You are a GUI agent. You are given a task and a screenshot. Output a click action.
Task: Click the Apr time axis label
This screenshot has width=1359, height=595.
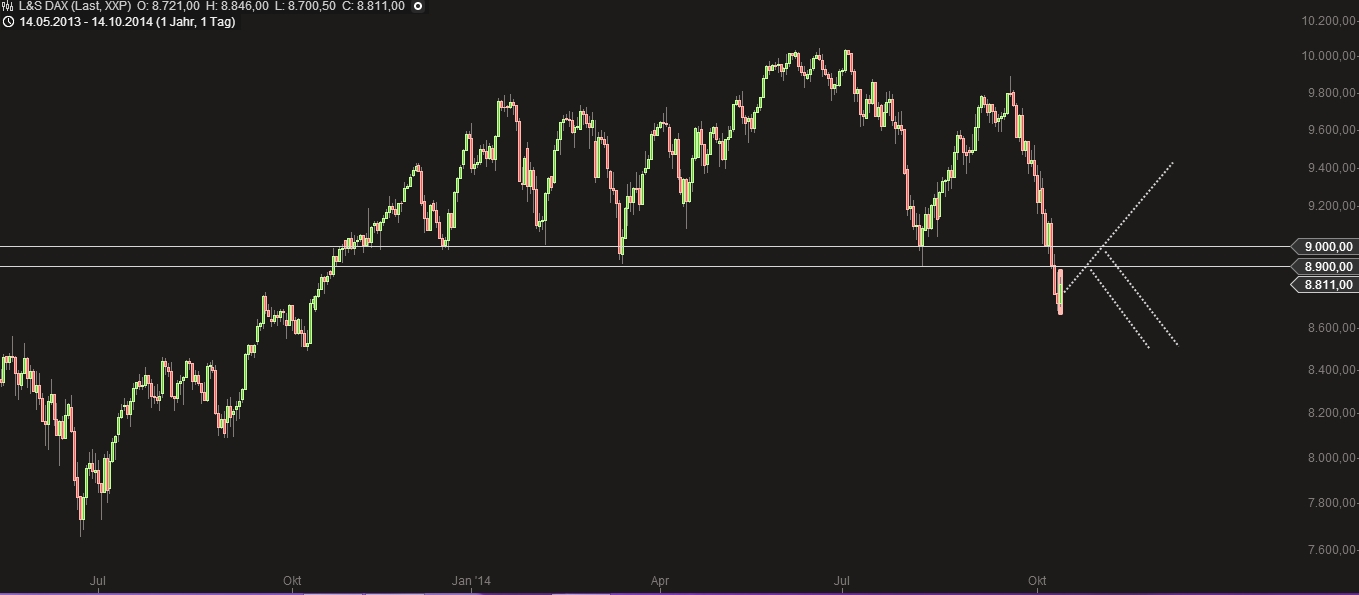660,580
